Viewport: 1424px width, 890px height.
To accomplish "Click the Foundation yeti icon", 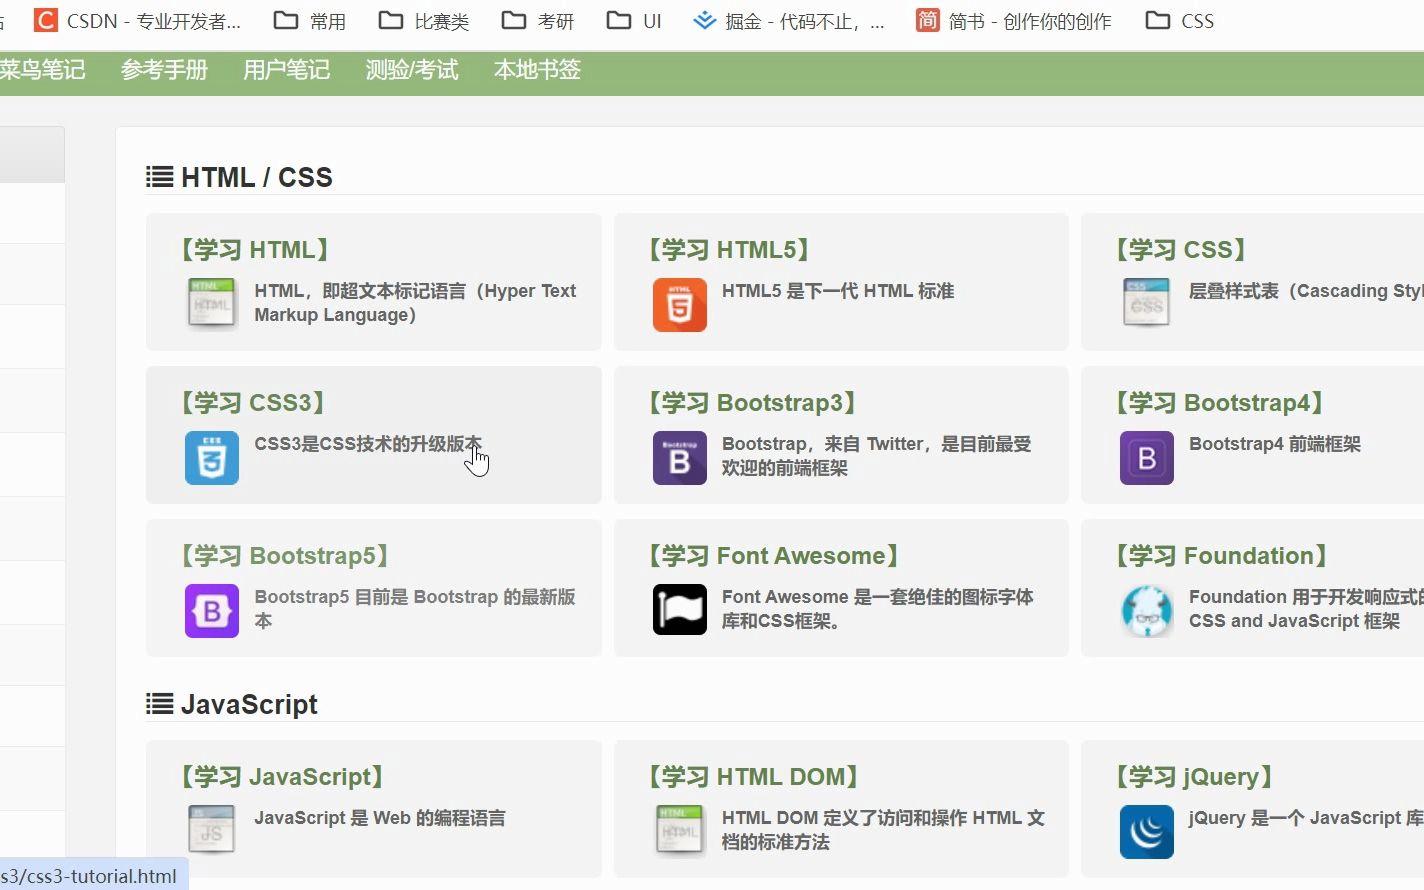I will tap(1146, 611).
